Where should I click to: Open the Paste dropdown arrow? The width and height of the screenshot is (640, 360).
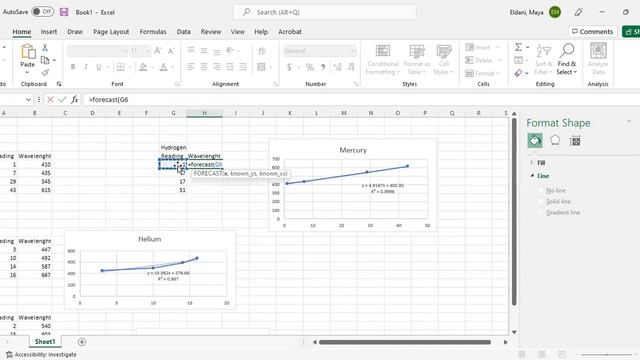[27, 73]
